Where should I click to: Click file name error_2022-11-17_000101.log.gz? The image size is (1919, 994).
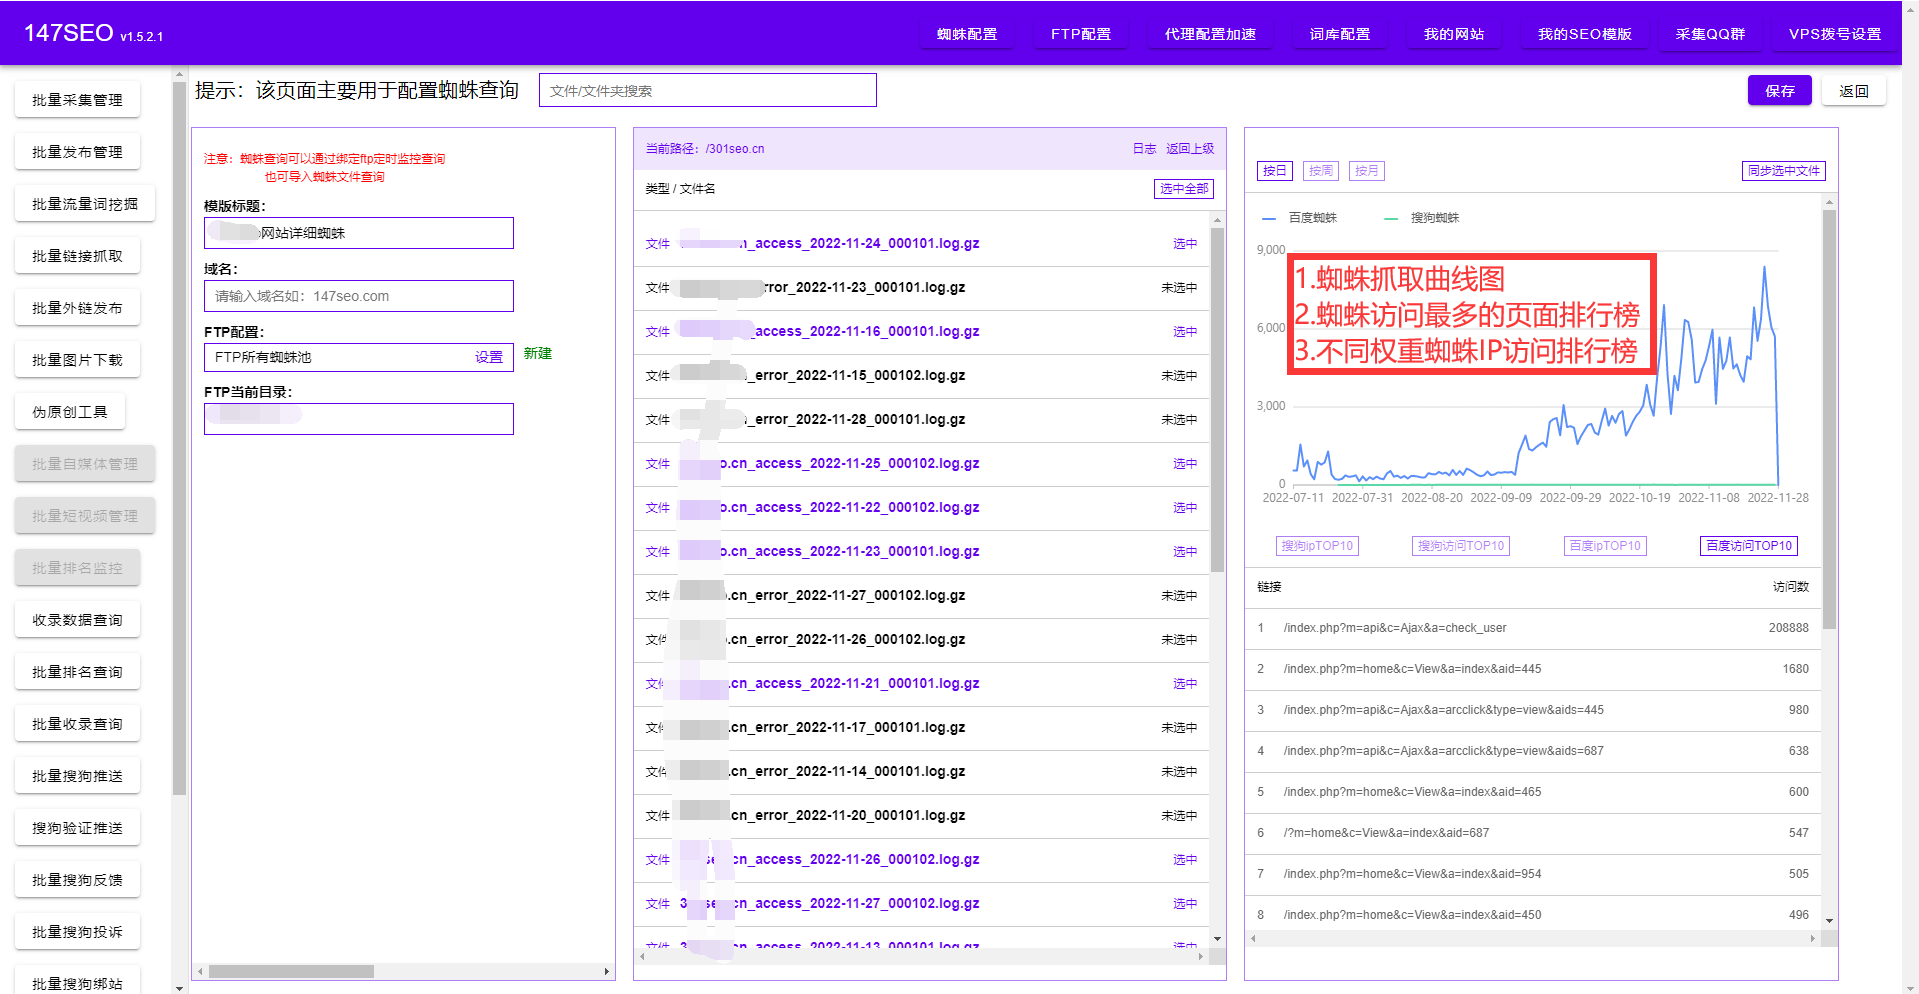[823, 728]
